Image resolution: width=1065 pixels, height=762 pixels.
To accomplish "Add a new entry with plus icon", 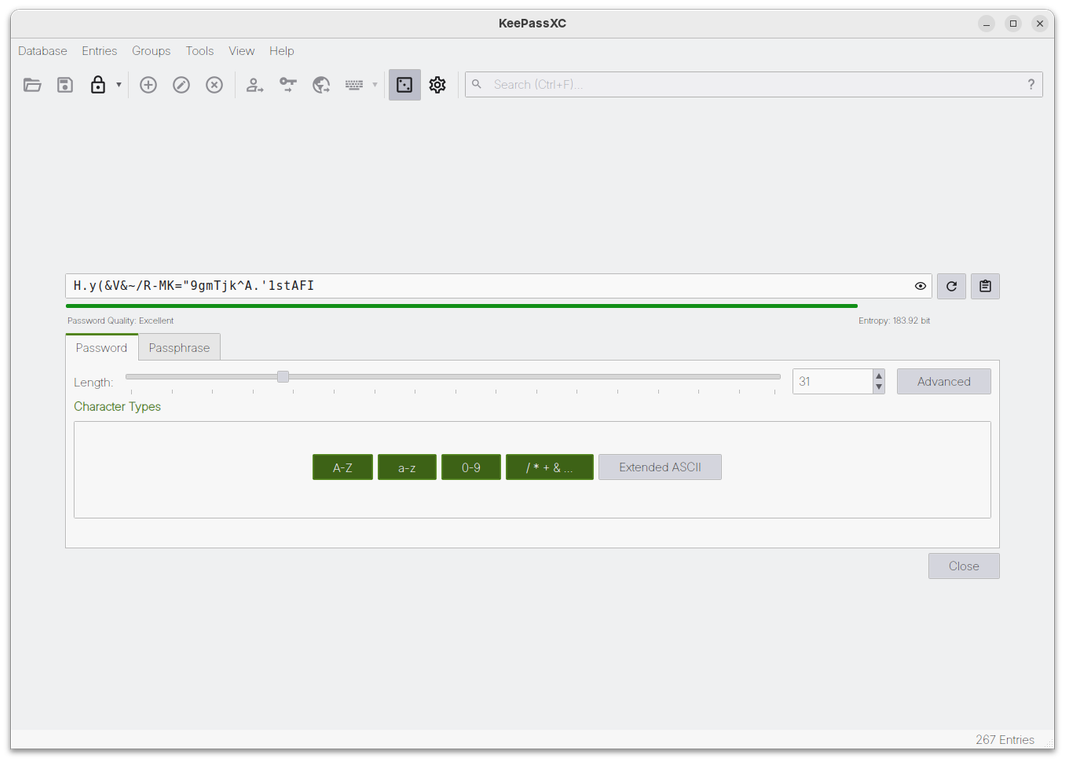I will tap(148, 85).
